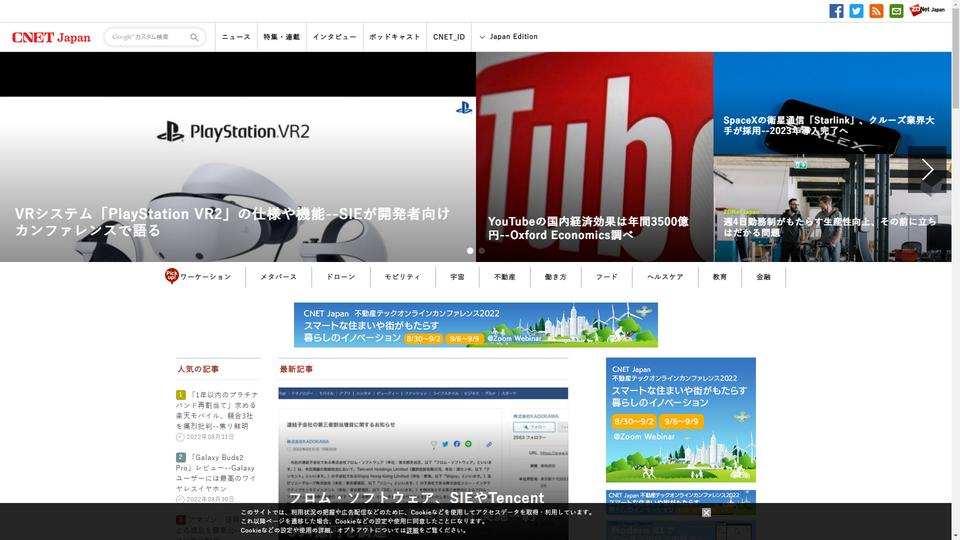Click the sidebar 不動産テック conference ad
Screen dimensions: 960x540
click(681, 419)
